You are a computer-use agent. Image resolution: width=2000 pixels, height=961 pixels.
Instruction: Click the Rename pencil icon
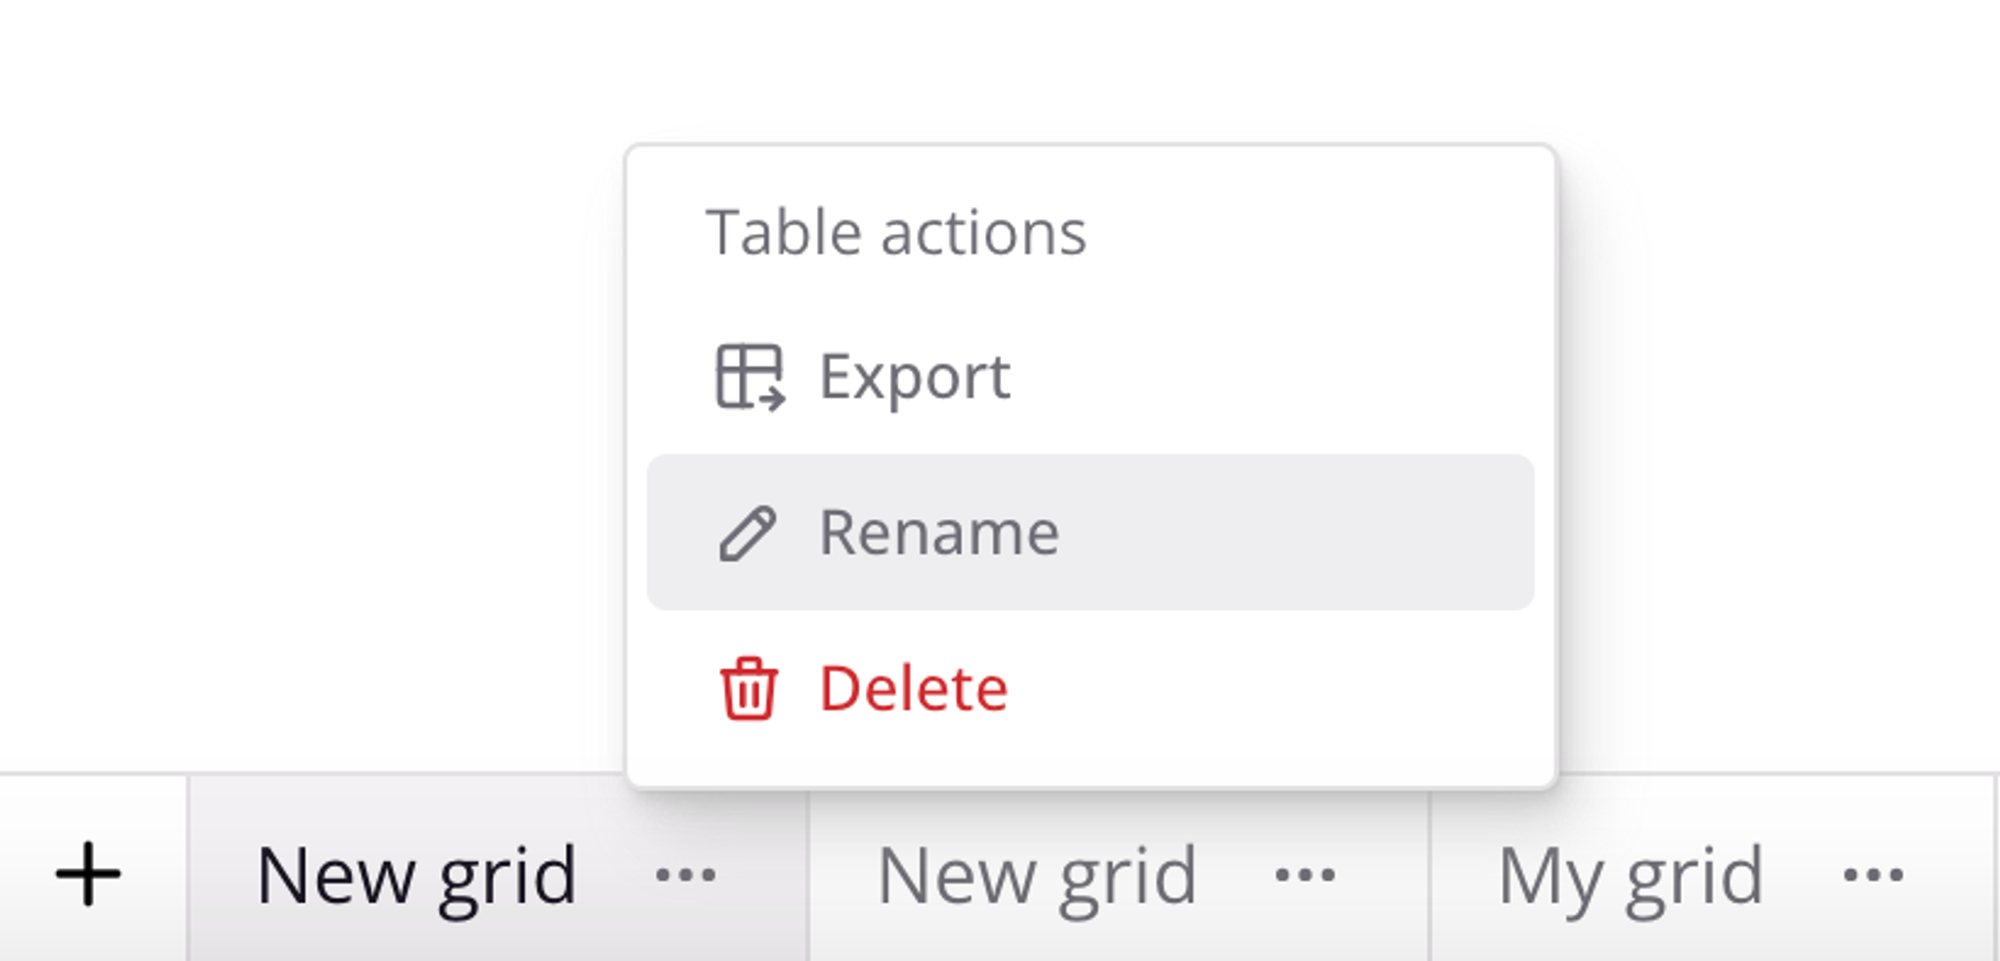(x=748, y=533)
